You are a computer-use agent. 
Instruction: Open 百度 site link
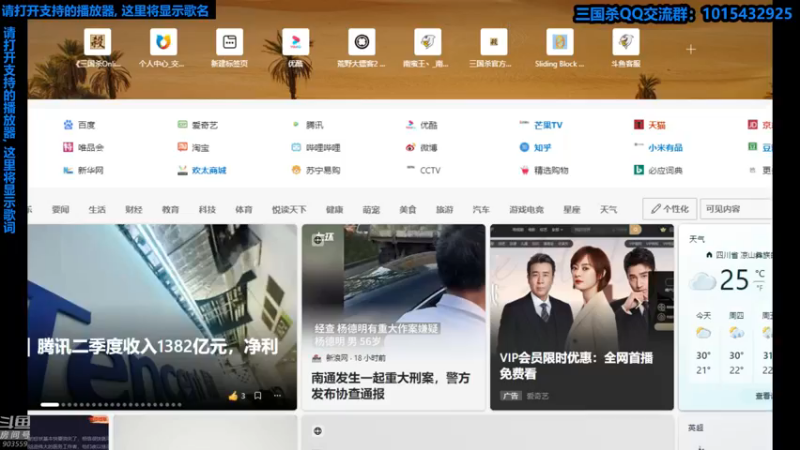tap(80, 125)
